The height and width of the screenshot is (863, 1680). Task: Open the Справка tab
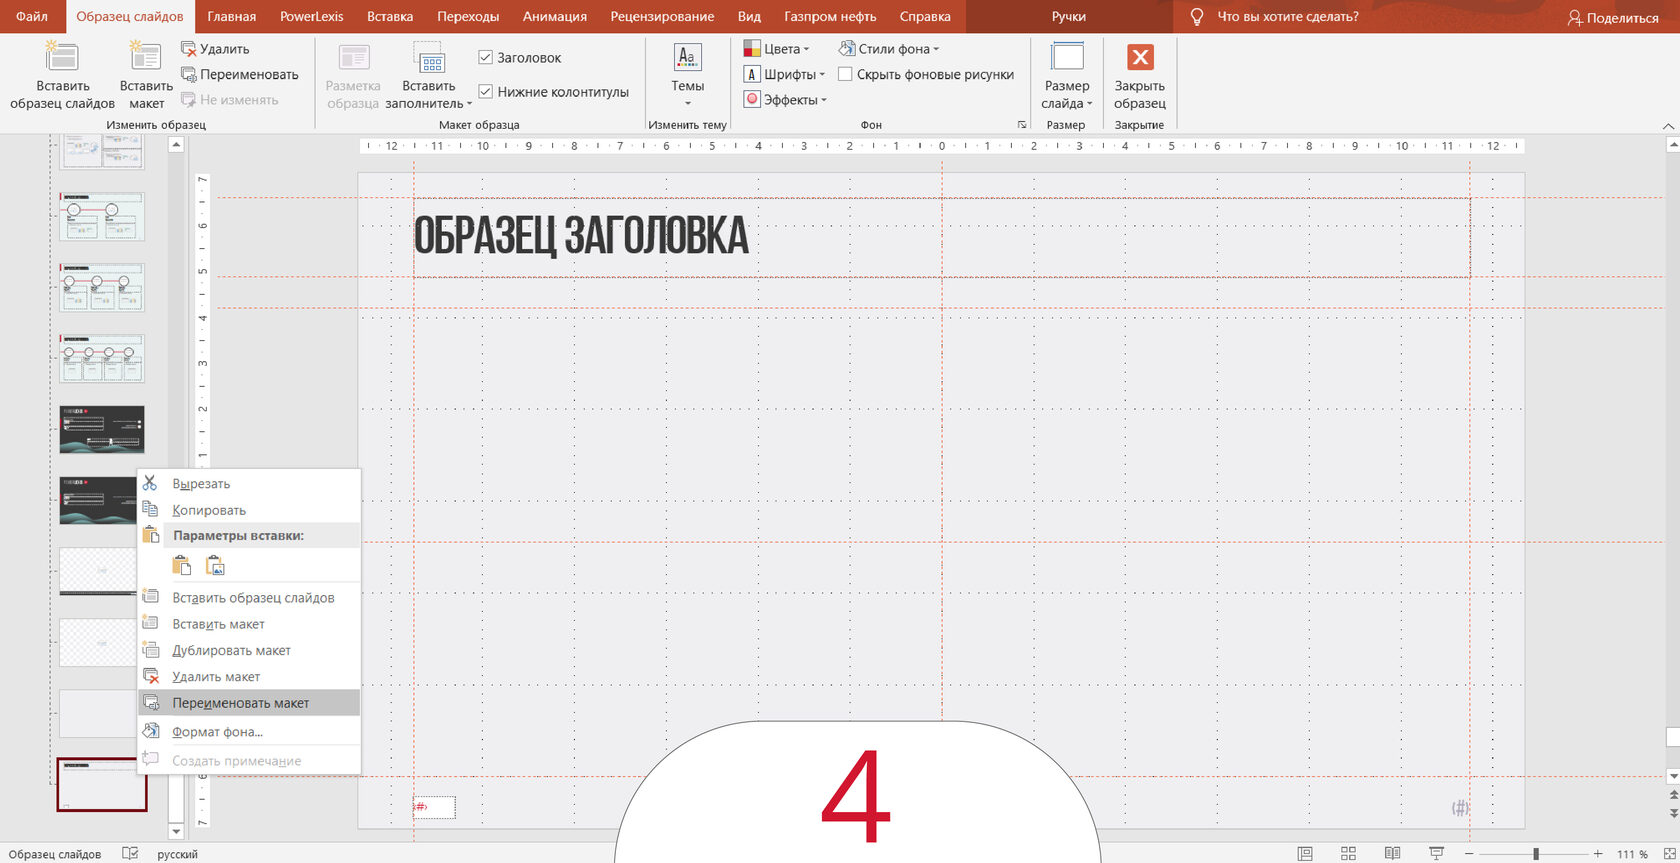[x=925, y=16]
